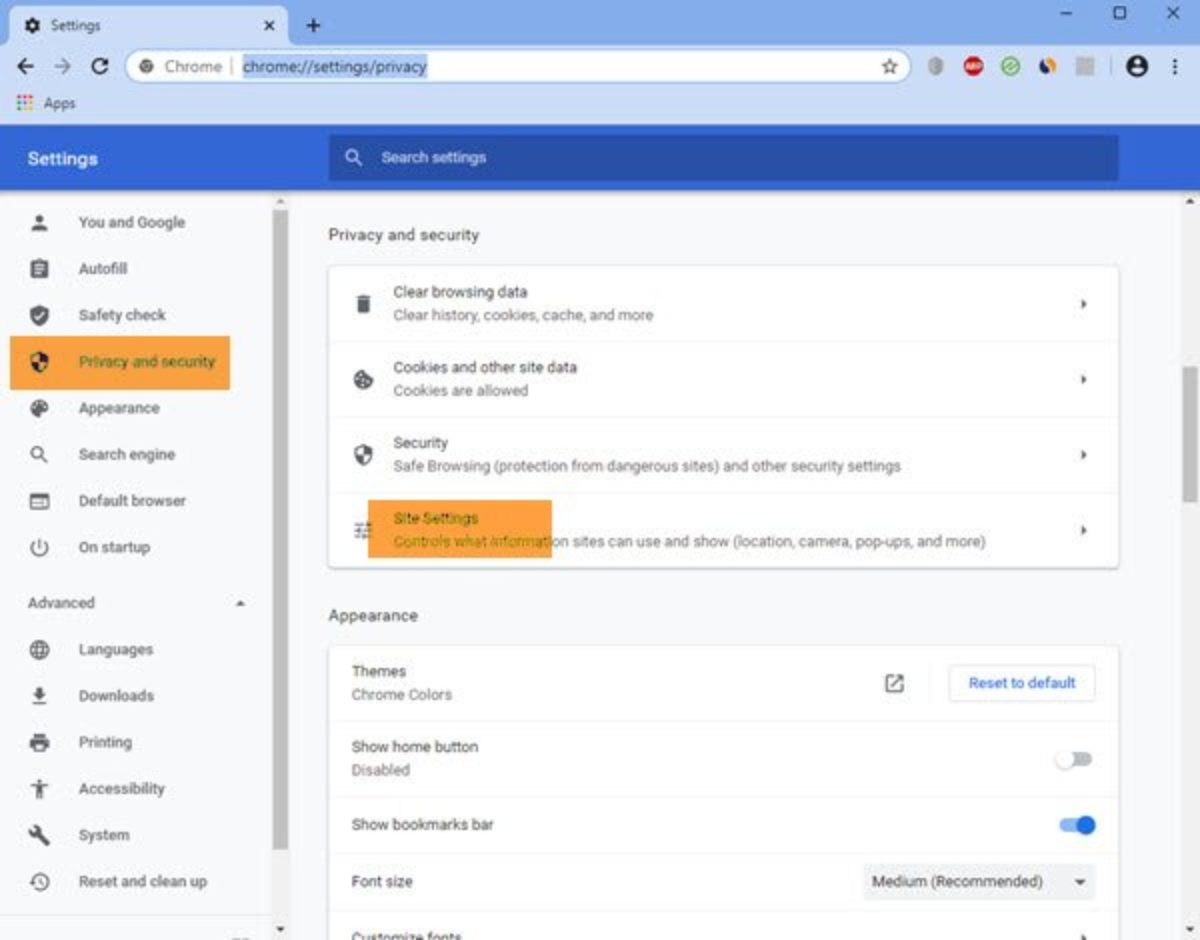The height and width of the screenshot is (940, 1200).
Task: Click the Safety check shield icon
Action: [39, 315]
